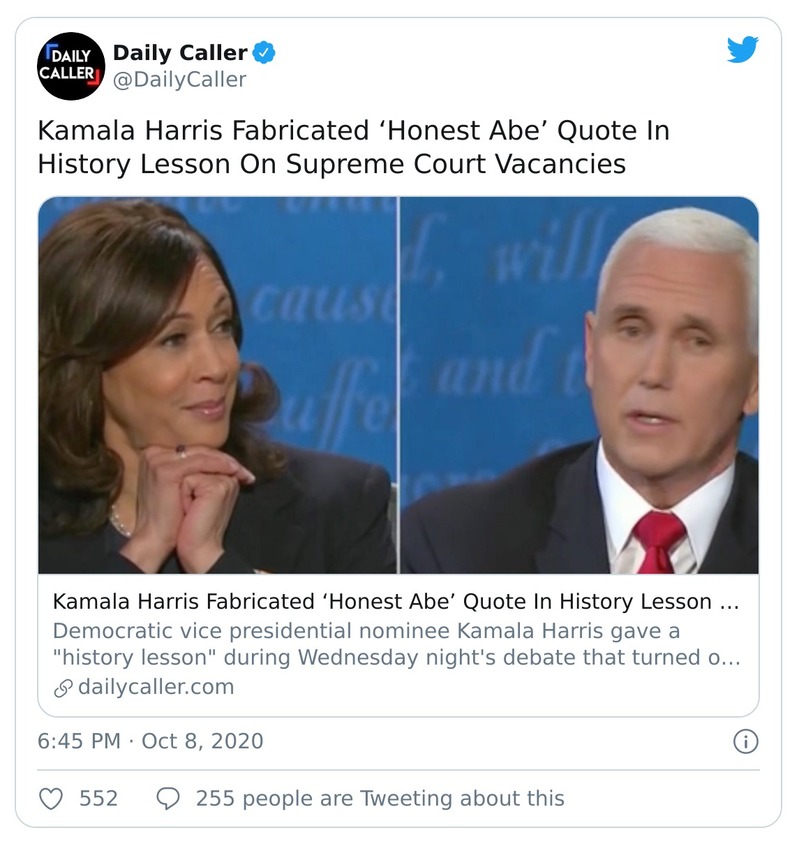The height and width of the screenshot is (844, 799).
Task: Click the Daily Caller profile avatar
Action: point(70,66)
